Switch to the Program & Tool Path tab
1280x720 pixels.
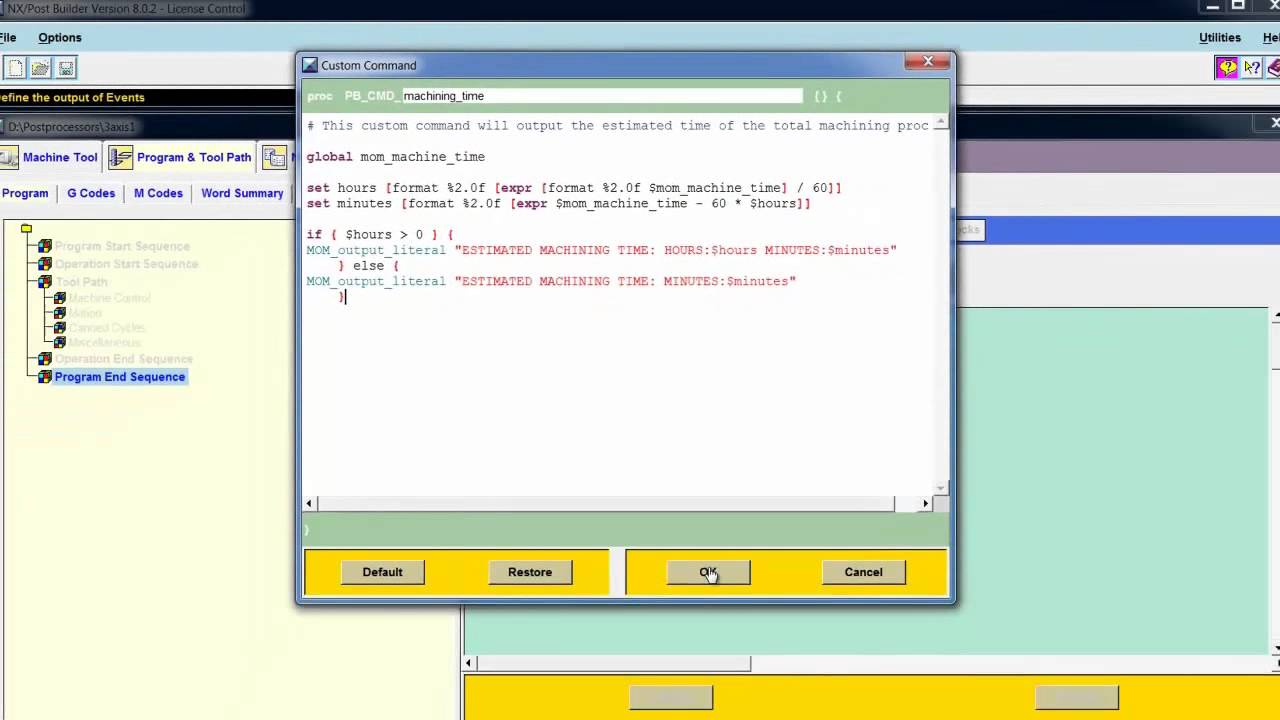182,157
